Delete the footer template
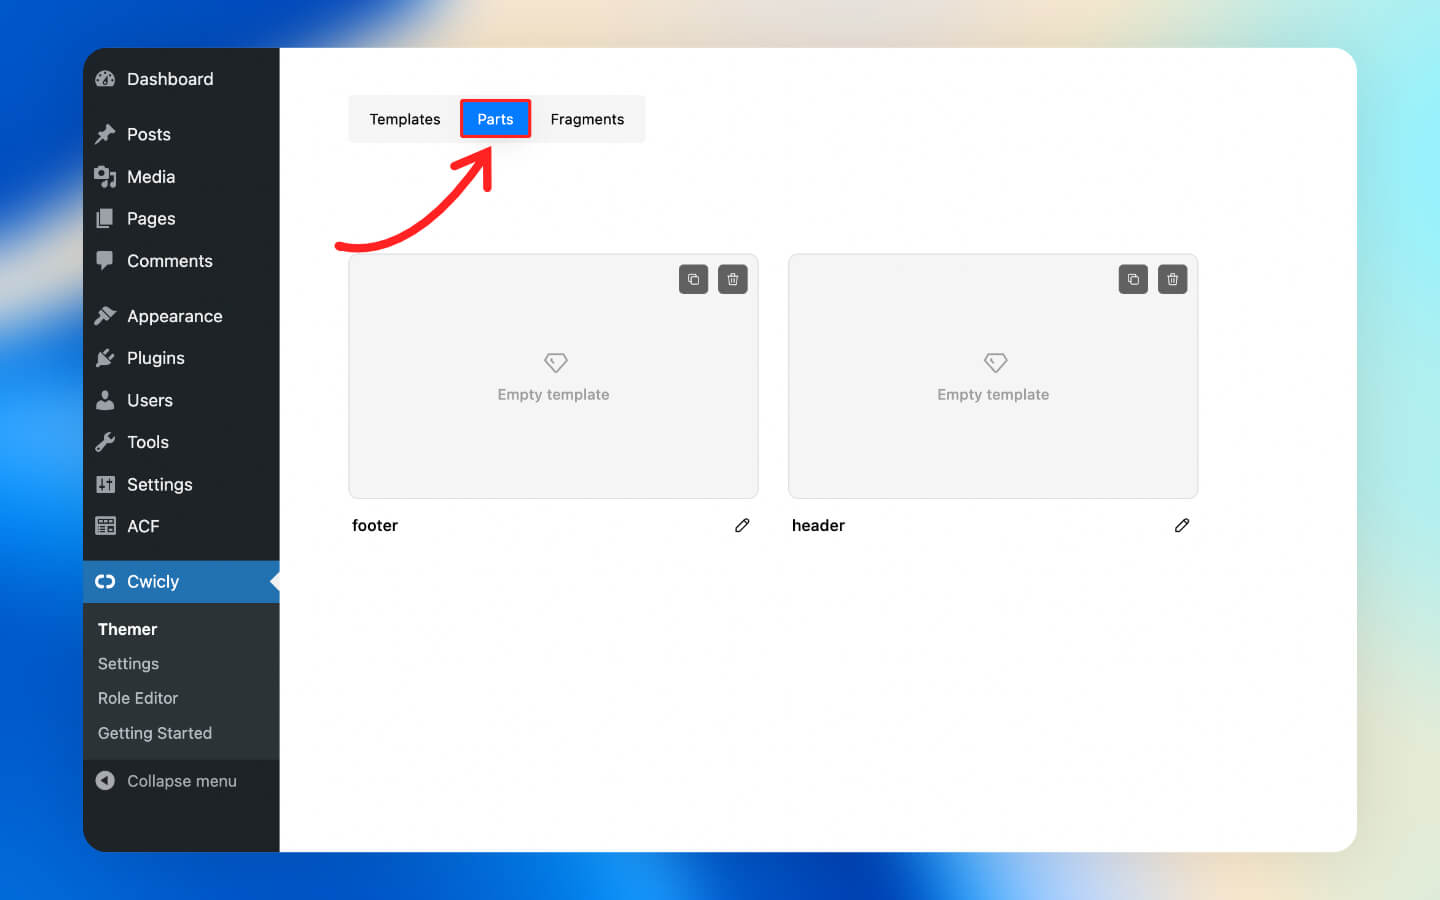Image resolution: width=1440 pixels, height=900 pixels. [733, 279]
